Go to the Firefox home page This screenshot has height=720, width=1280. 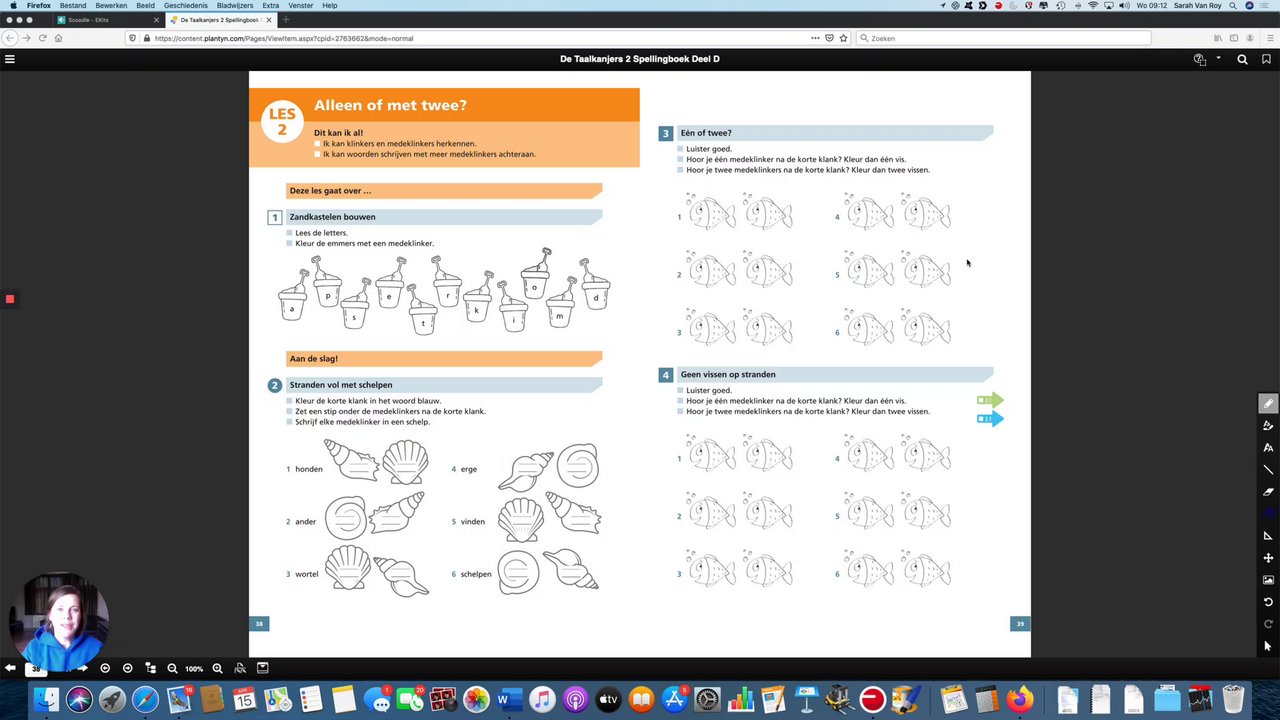tap(58, 38)
